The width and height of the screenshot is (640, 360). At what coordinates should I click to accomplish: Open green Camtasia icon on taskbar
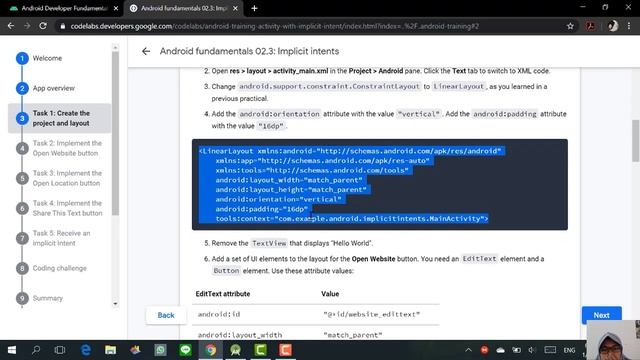coord(260,350)
